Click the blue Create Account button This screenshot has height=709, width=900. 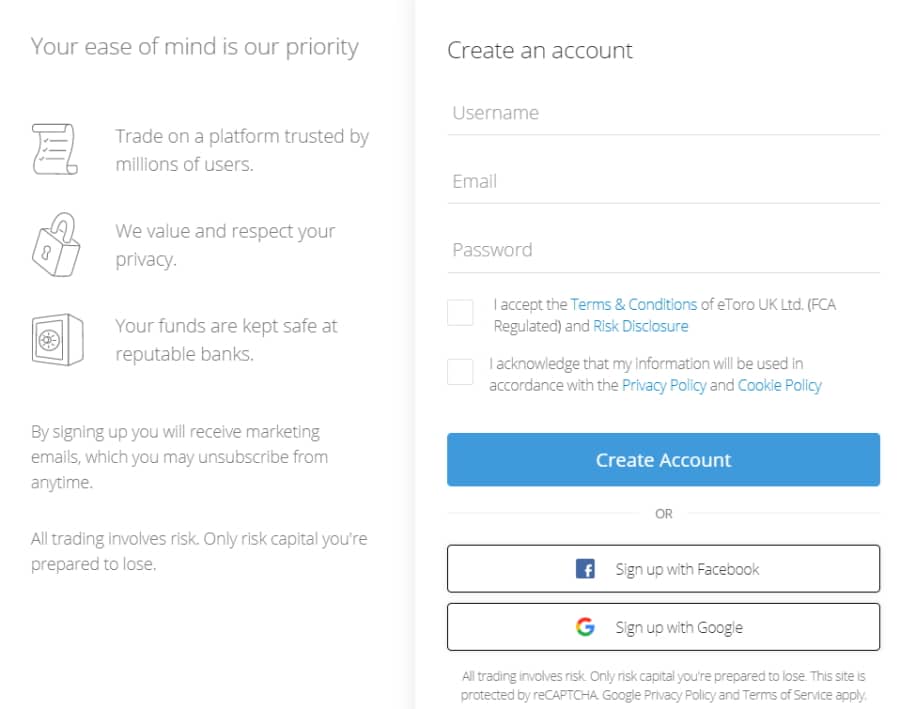[x=664, y=460]
